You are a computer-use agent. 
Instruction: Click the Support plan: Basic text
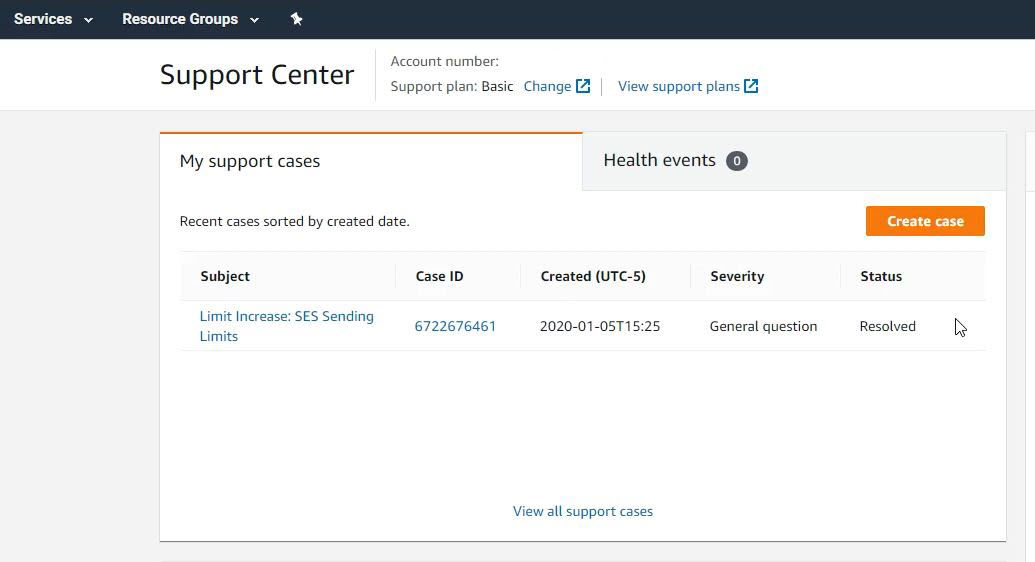point(452,87)
